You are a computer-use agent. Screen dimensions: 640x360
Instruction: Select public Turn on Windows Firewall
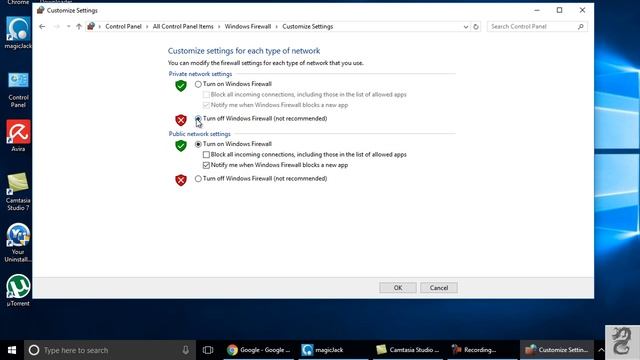click(x=198, y=144)
